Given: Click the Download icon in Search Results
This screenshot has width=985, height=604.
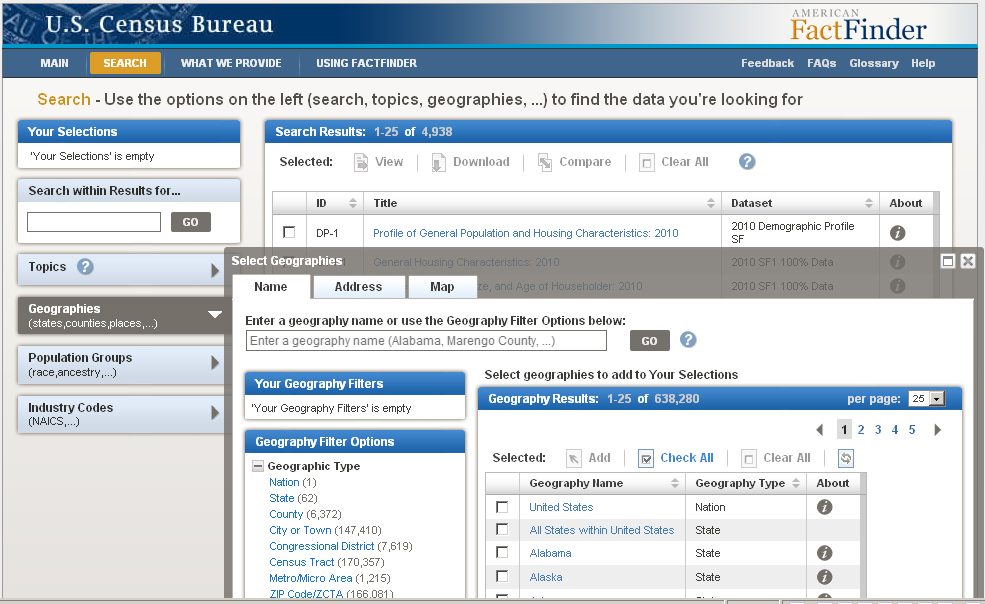Looking at the screenshot, I should pos(438,162).
